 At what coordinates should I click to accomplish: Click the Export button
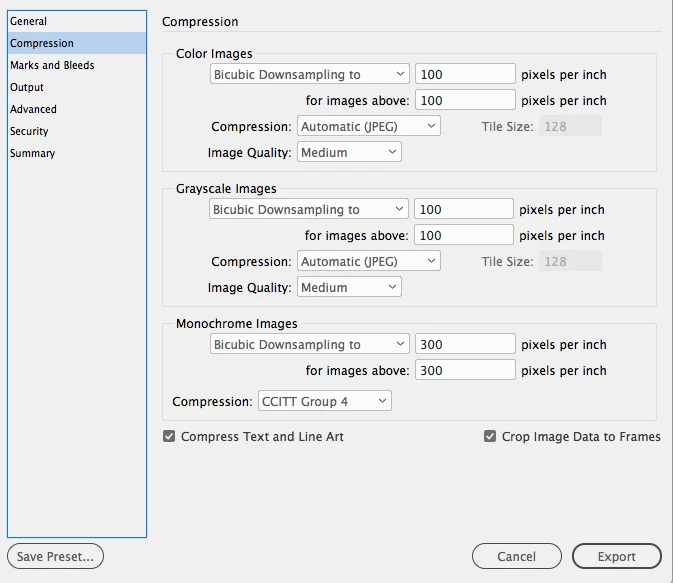[x=616, y=556]
